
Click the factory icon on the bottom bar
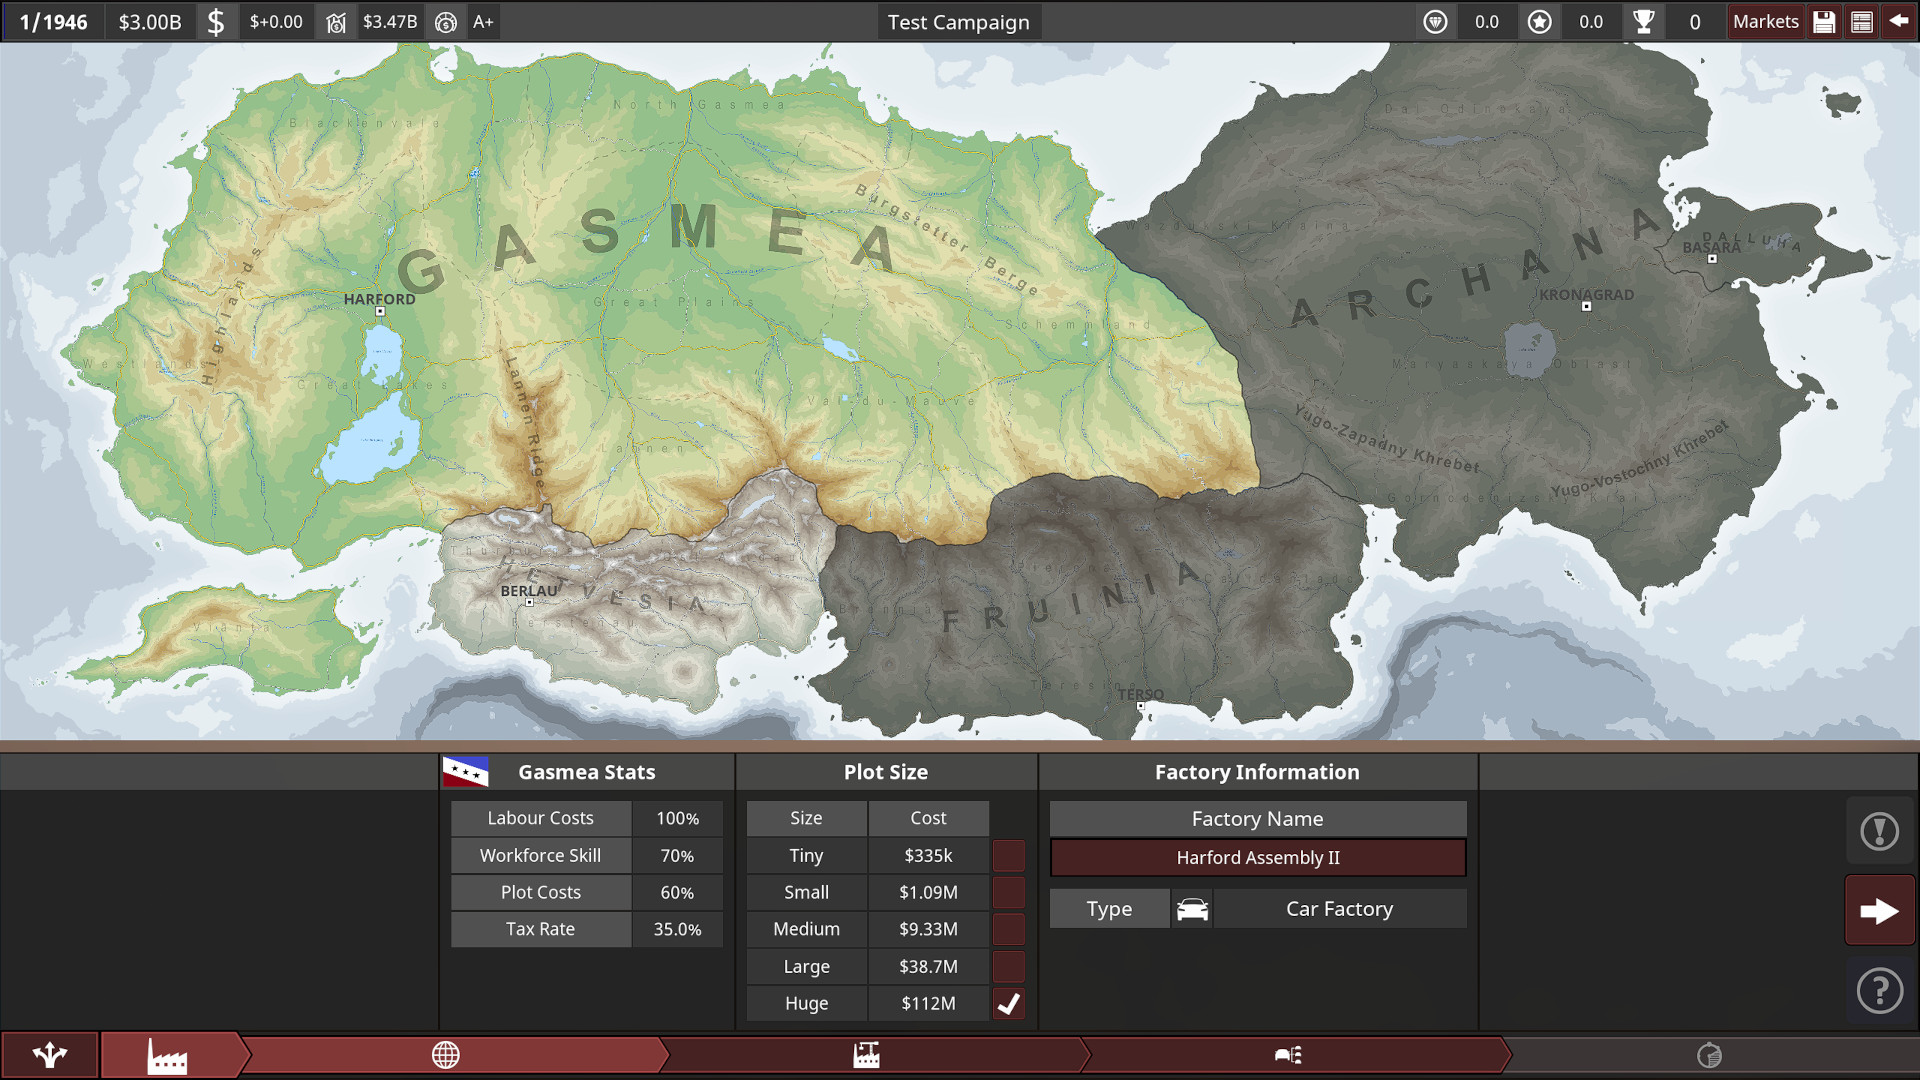(x=168, y=1055)
